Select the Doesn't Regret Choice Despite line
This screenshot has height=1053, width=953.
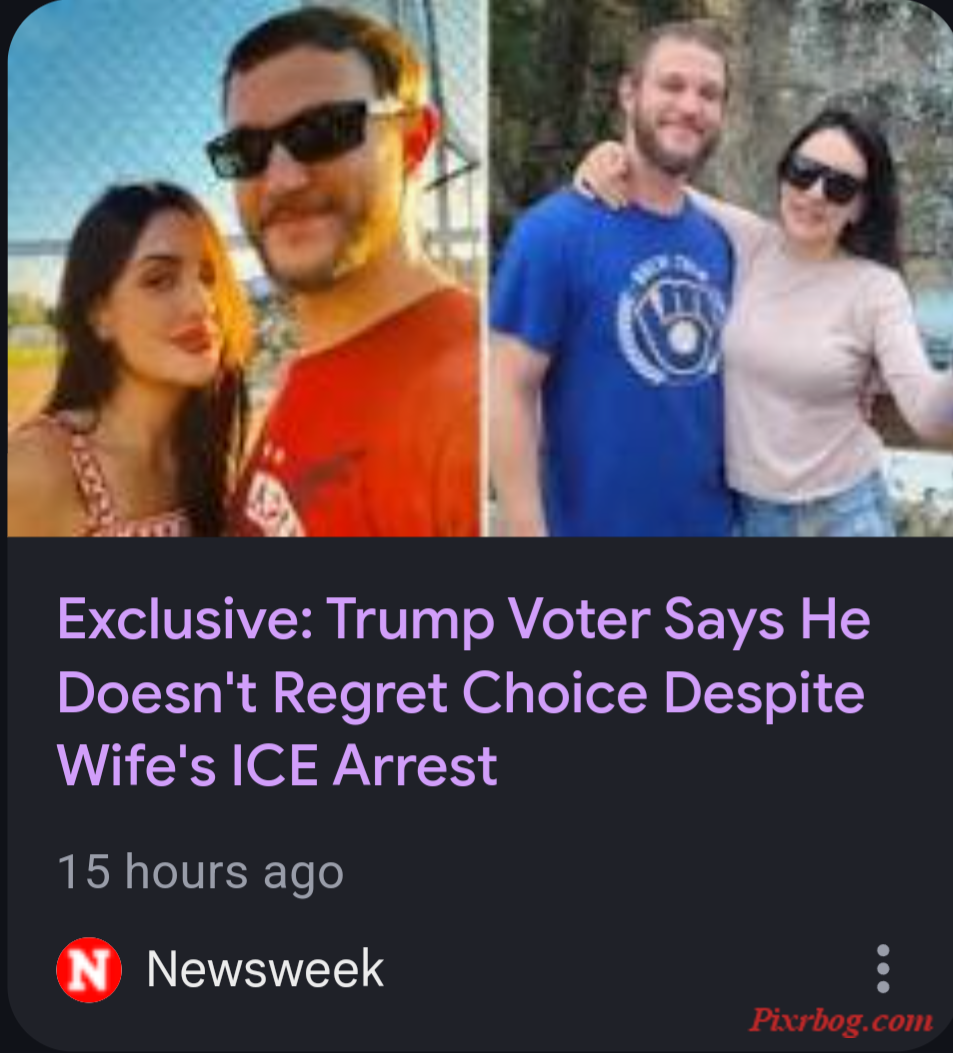461,692
